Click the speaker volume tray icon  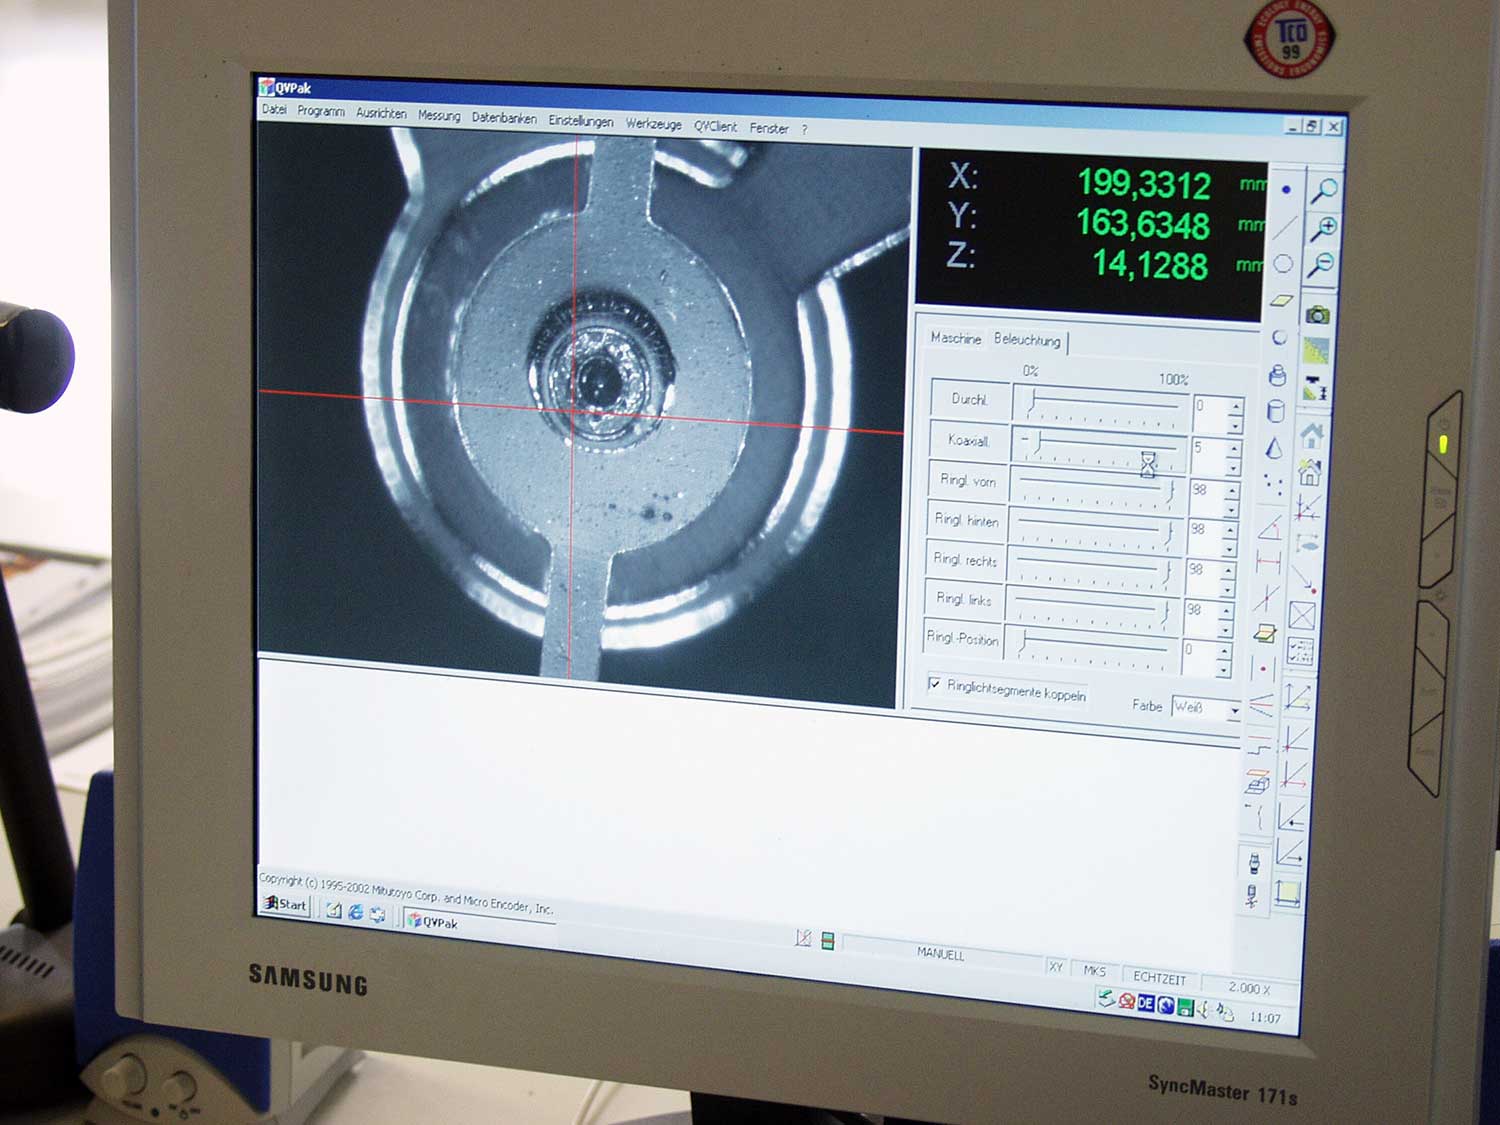tap(1204, 1010)
